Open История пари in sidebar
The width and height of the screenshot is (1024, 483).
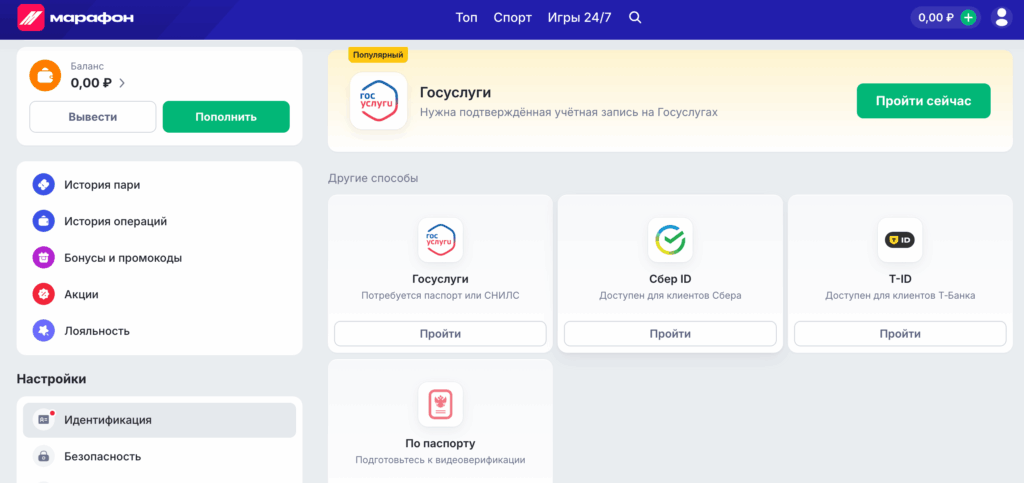click(159, 185)
